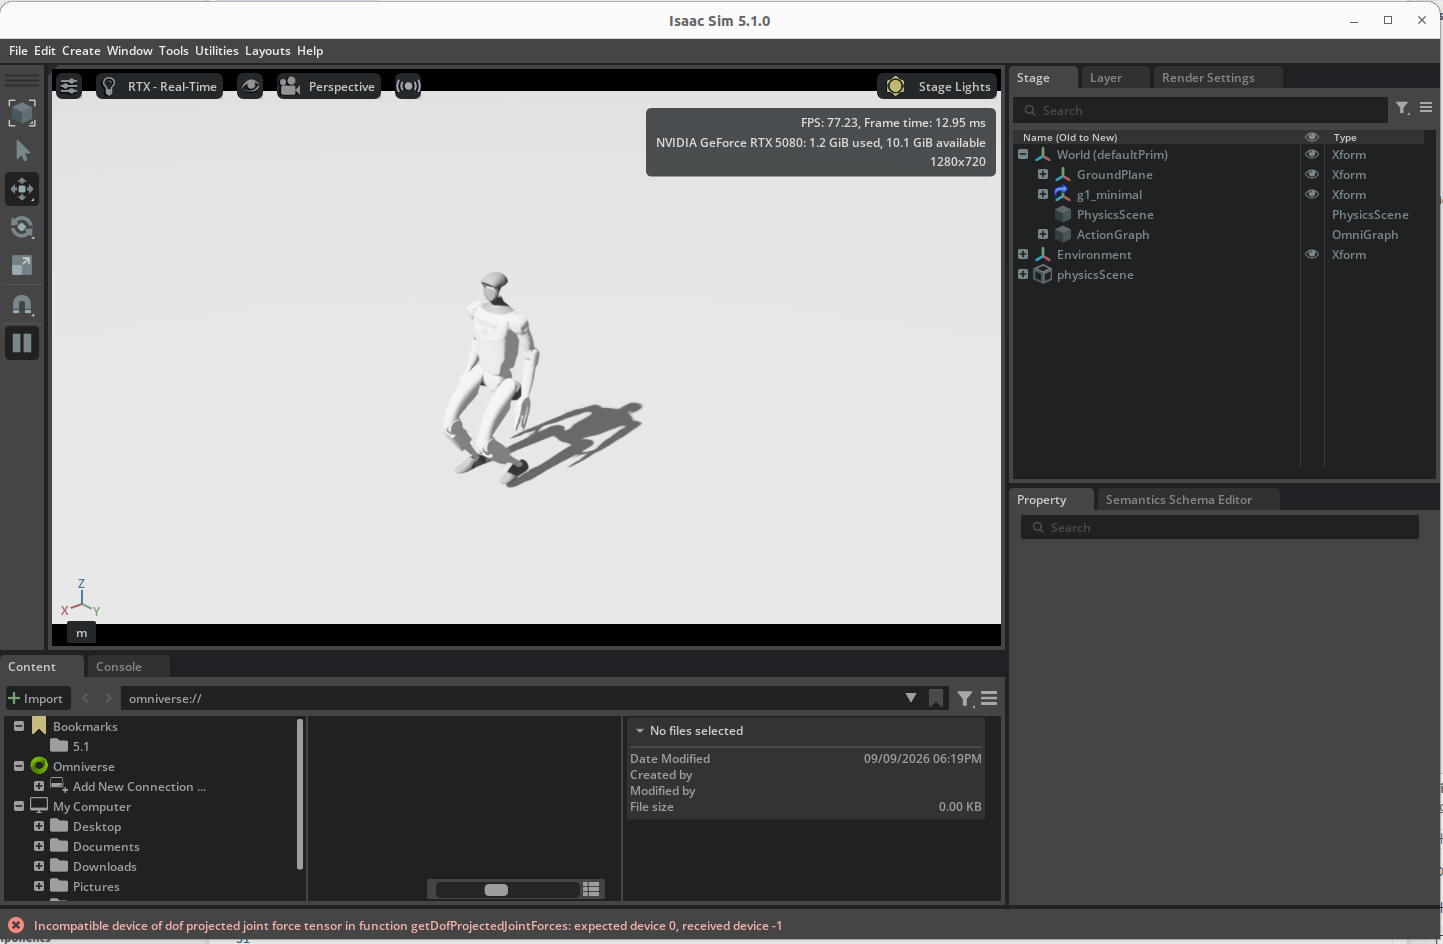Click the Property search field

[x=1220, y=528]
